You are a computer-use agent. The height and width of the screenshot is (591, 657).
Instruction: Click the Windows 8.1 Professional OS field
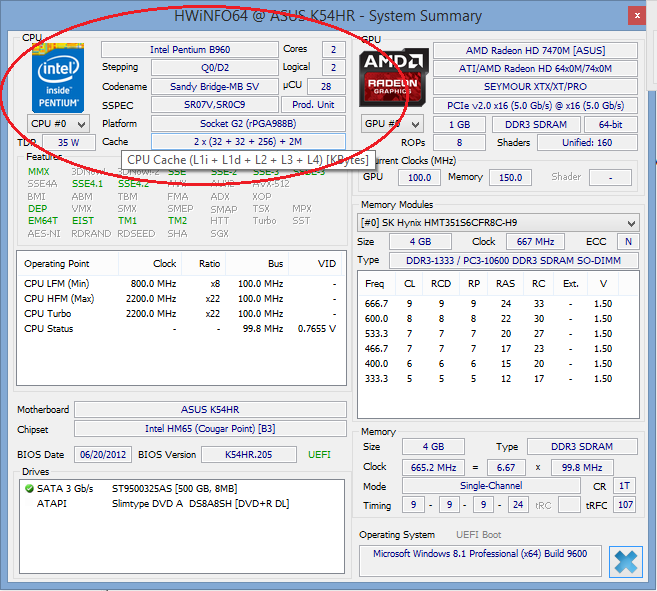(479, 553)
